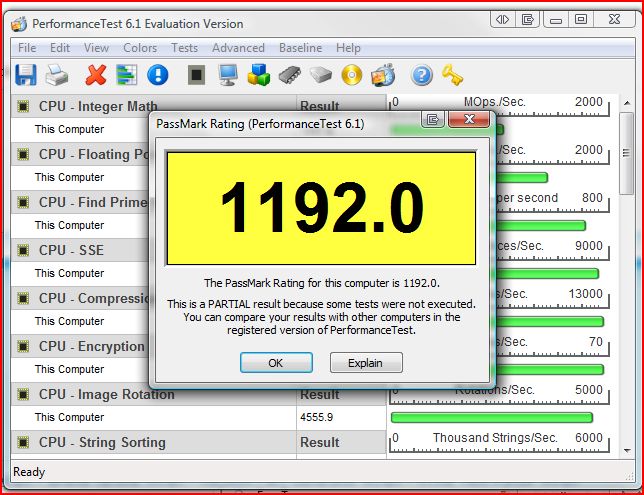Open the Advanced menu
644x495 pixels.
[x=238, y=48]
